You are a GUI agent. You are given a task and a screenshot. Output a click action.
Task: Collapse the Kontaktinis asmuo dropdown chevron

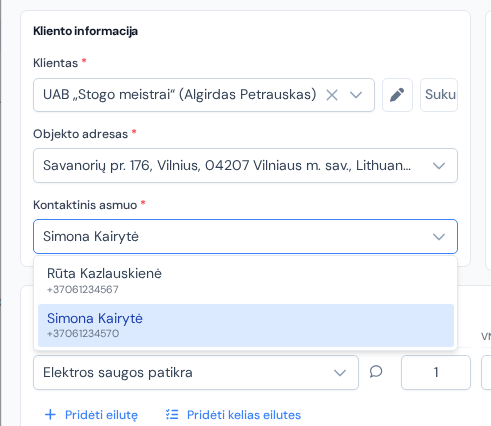point(439,237)
